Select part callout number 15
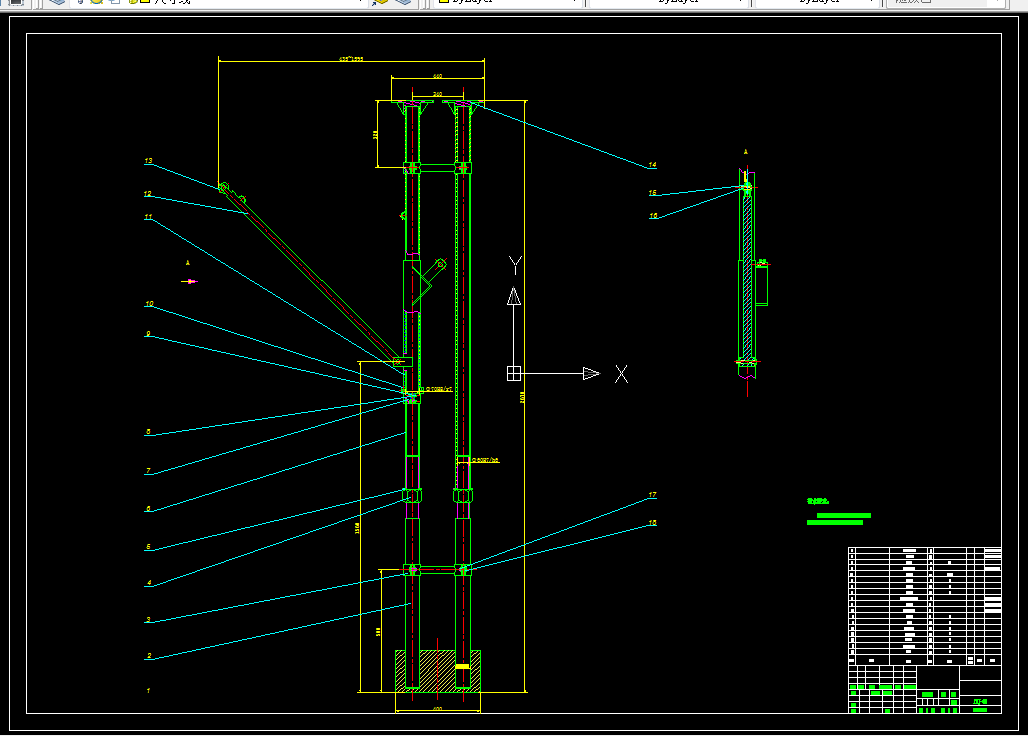 click(652, 193)
